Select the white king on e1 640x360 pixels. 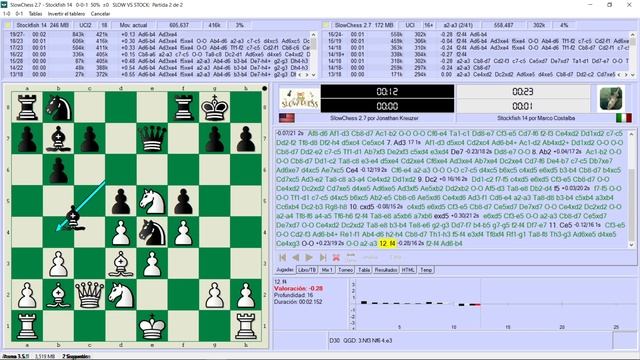(x=152, y=326)
